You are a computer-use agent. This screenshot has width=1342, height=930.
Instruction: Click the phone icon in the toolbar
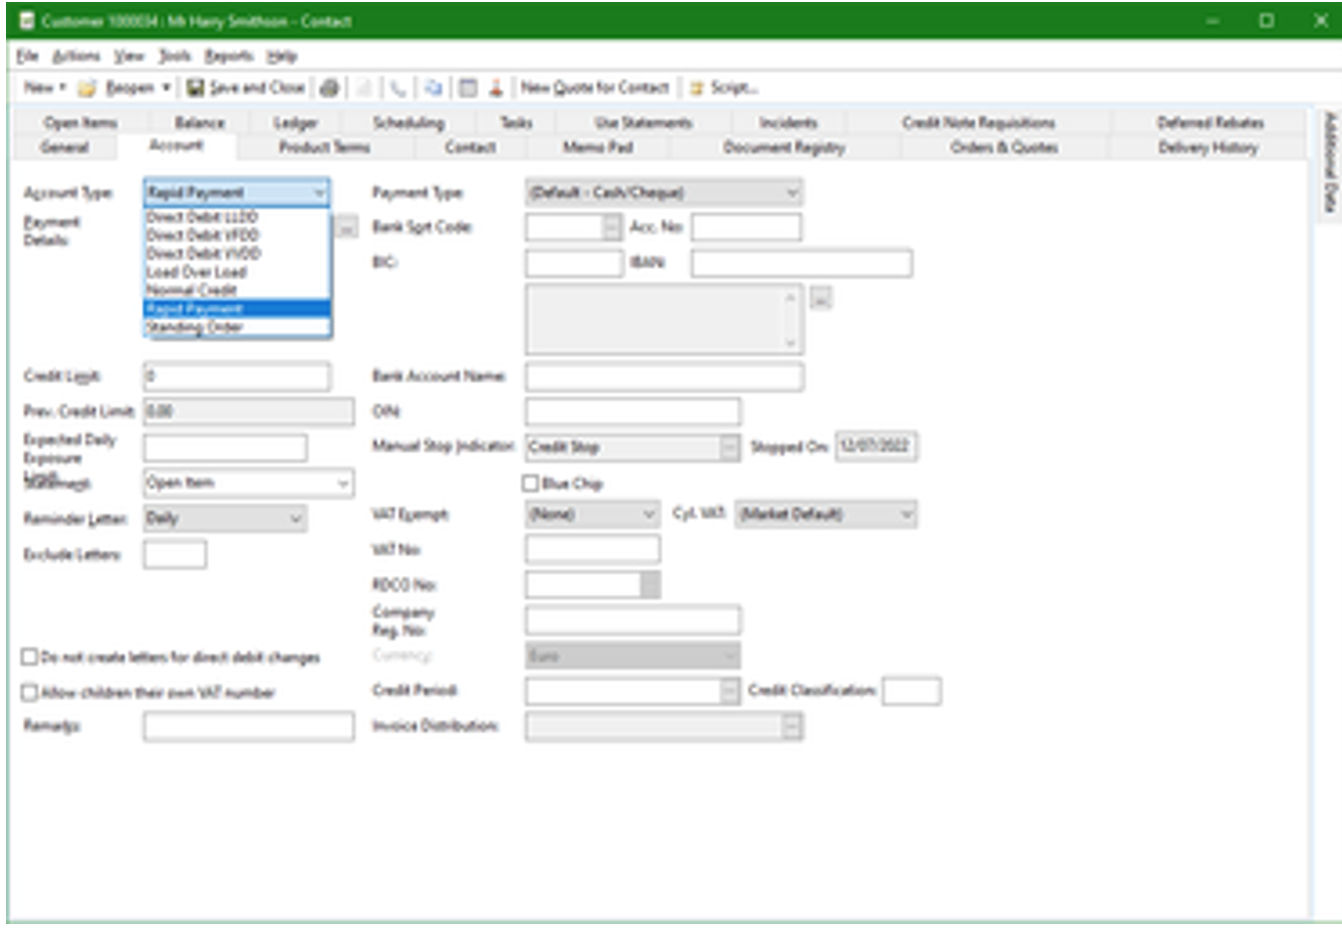(x=398, y=88)
